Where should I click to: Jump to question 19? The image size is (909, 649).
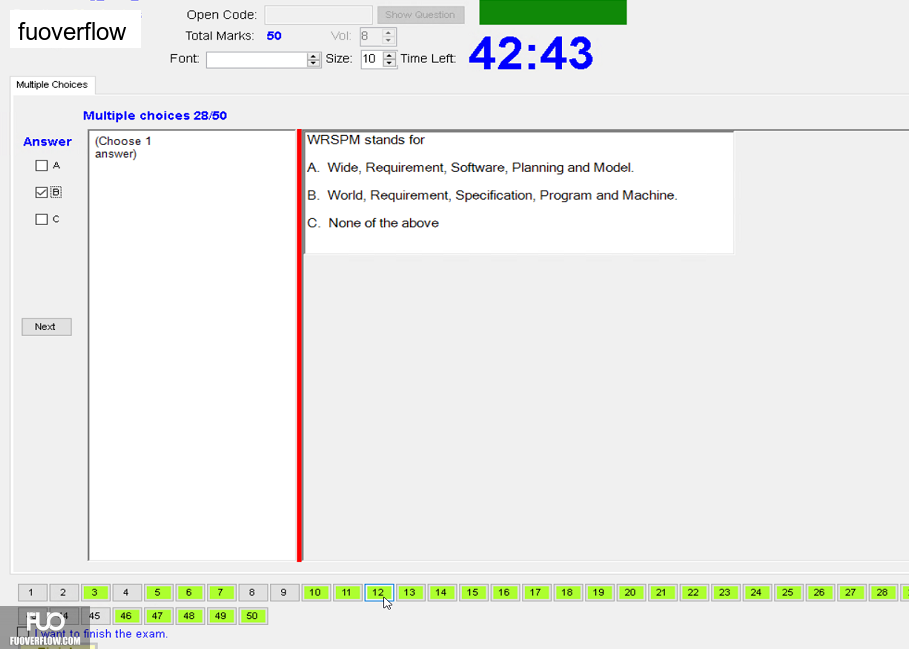599,592
